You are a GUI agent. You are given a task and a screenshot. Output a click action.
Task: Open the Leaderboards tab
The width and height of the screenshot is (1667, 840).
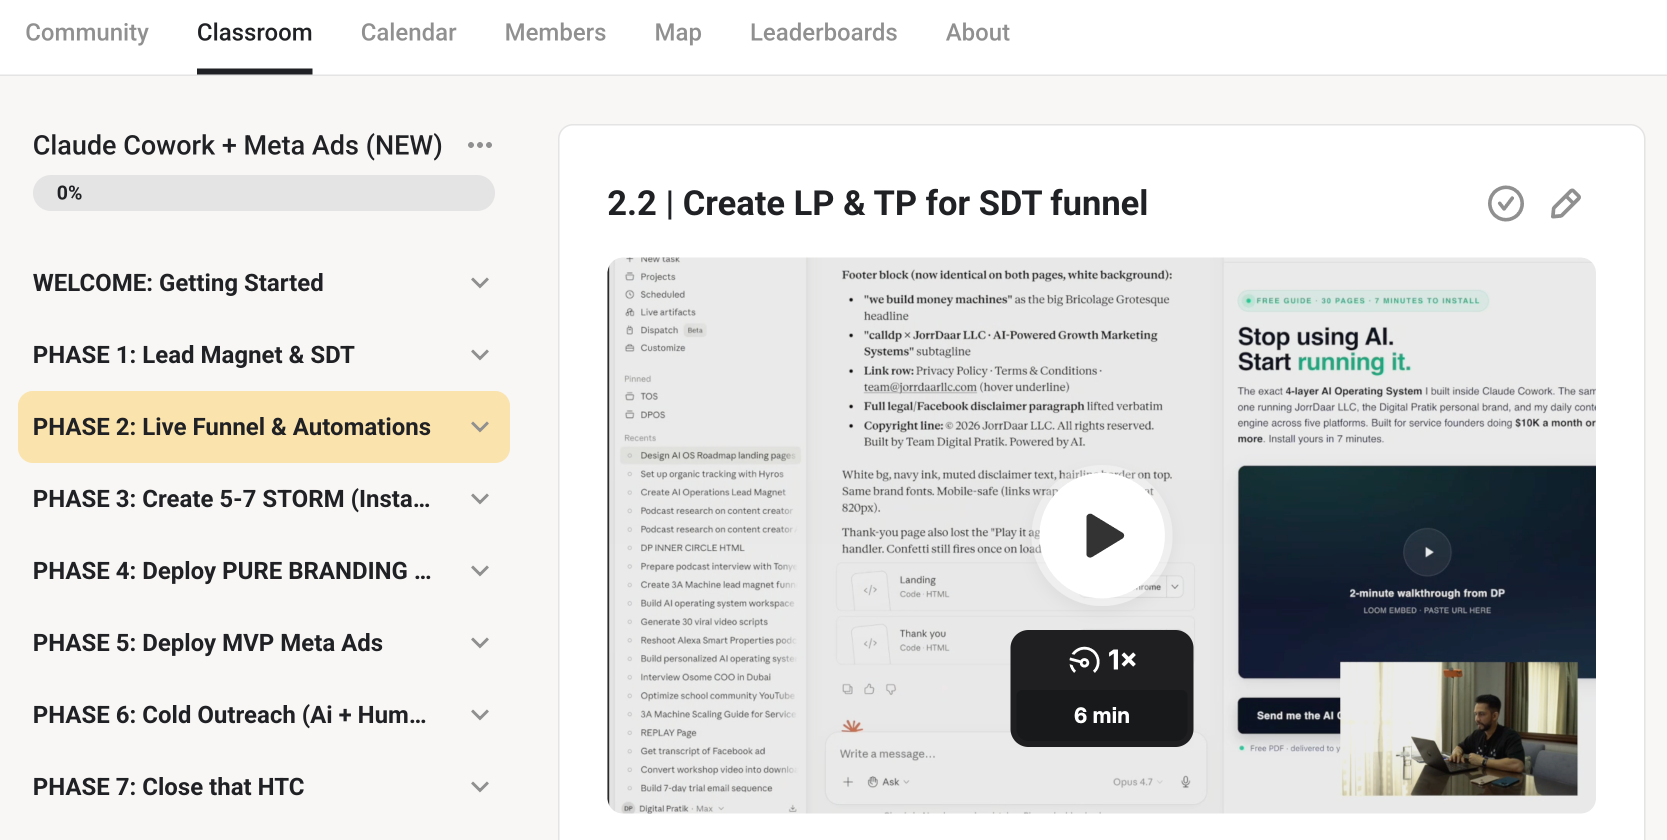tap(824, 33)
